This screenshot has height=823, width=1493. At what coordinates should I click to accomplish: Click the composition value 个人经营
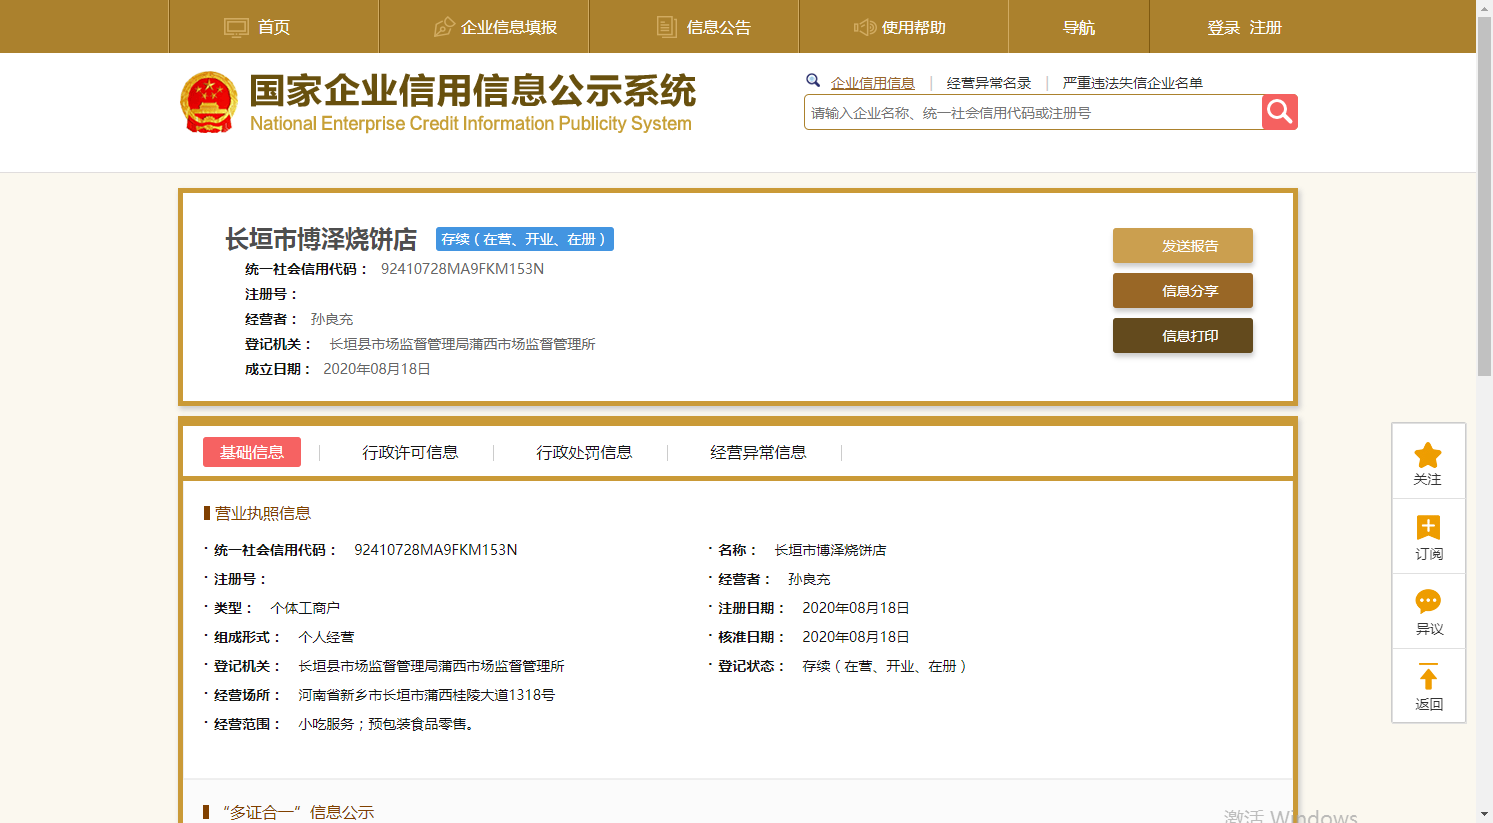click(x=326, y=637)
